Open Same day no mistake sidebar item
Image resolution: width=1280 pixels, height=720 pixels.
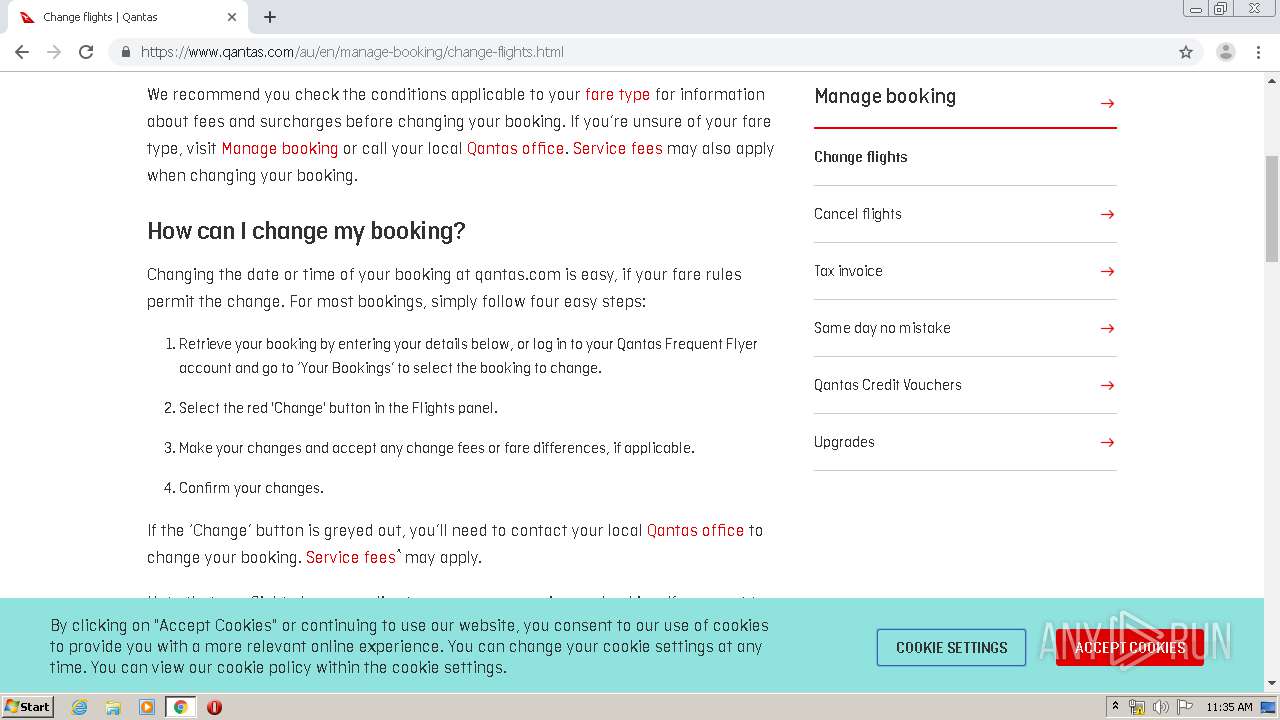882,328
